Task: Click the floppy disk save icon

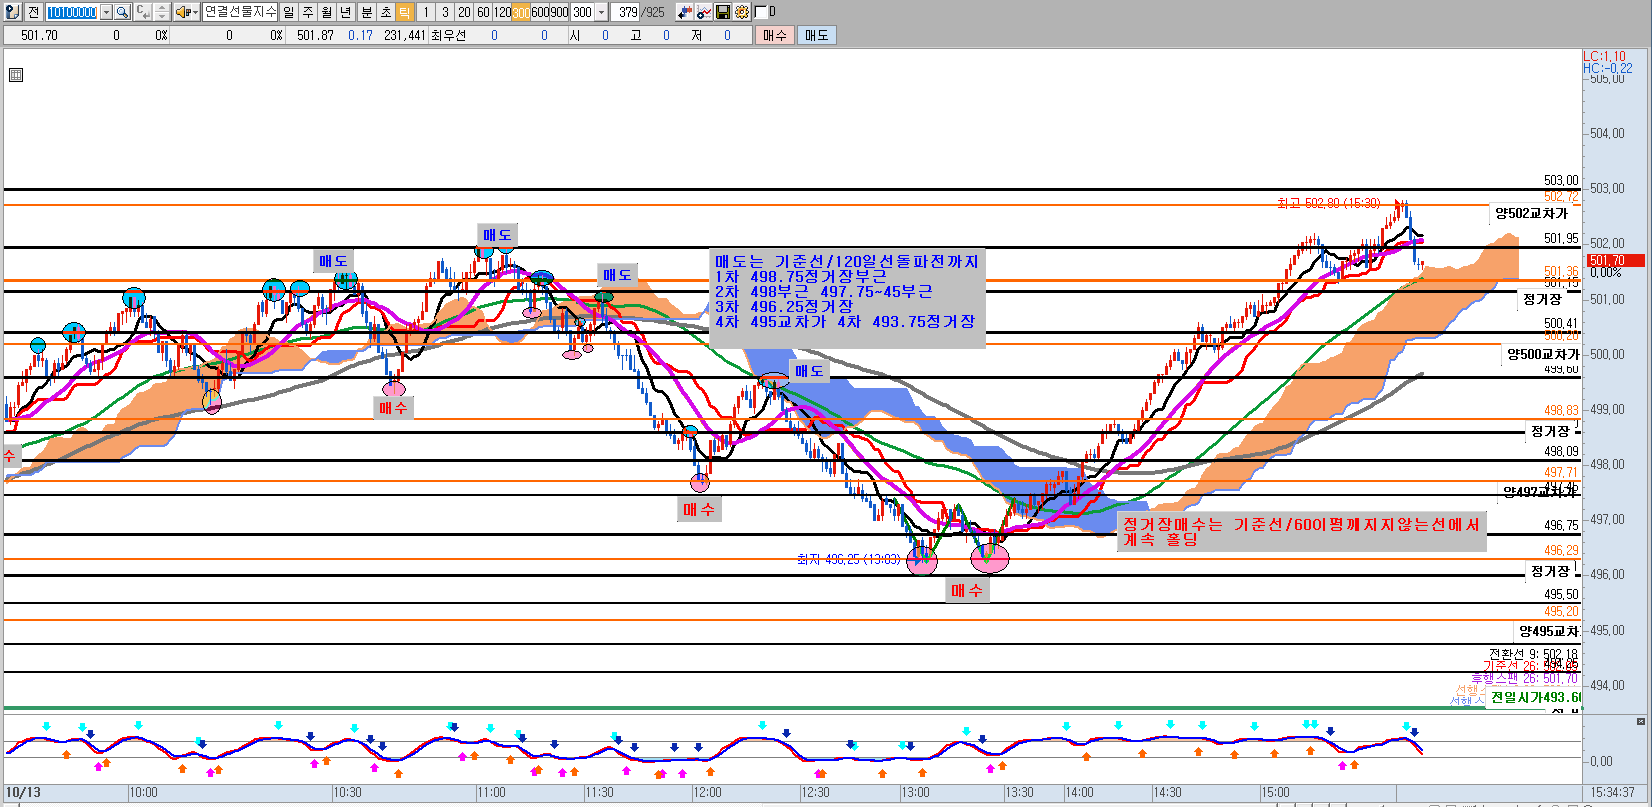Action: click(x=723, y=12)
